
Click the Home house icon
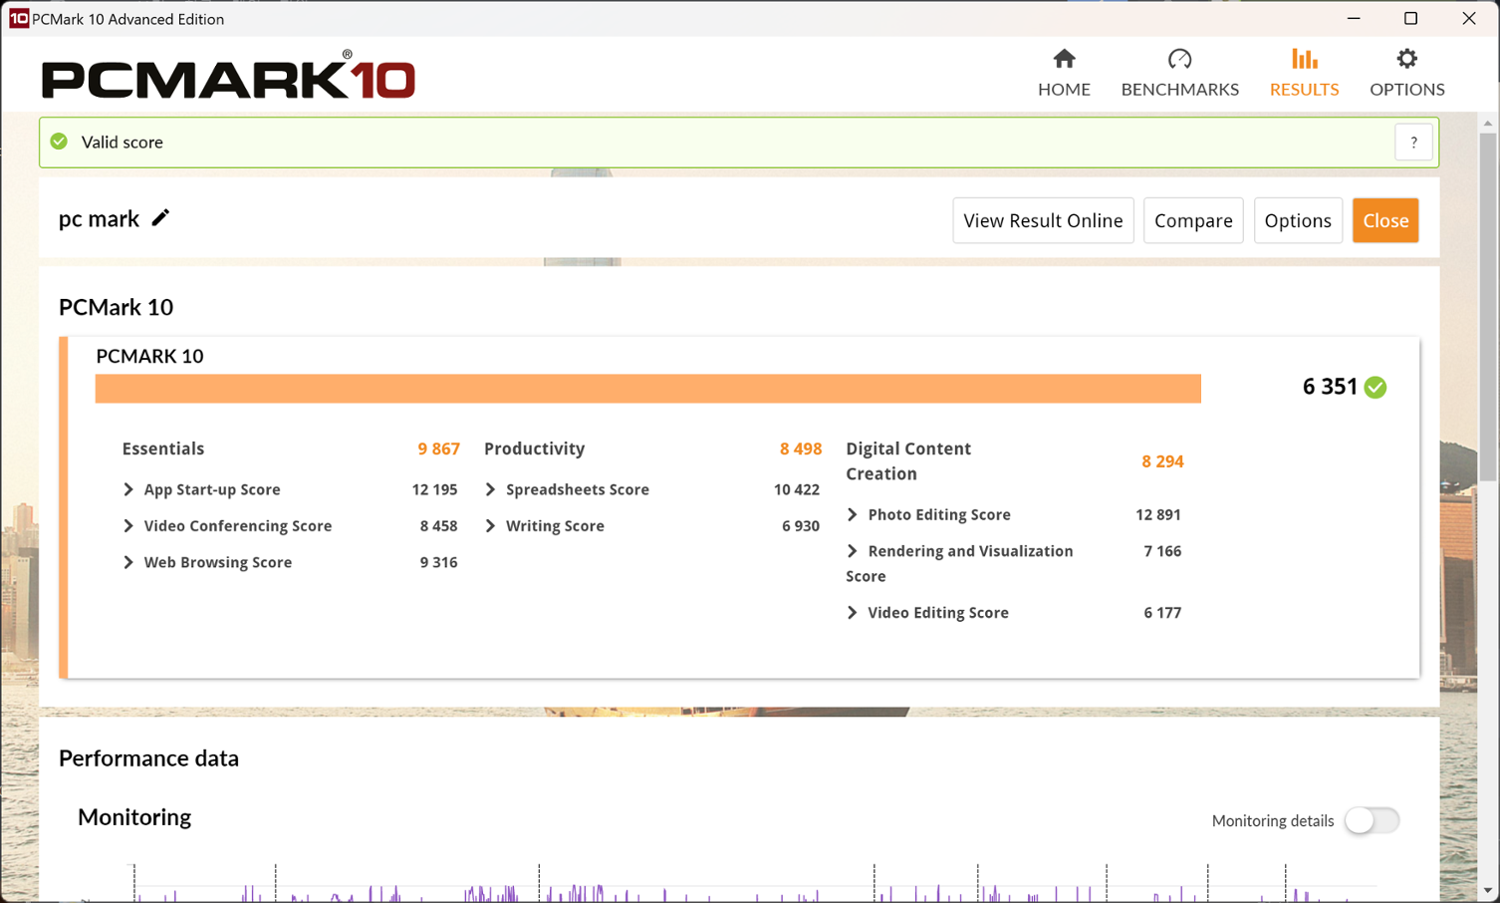point(1064,59)
